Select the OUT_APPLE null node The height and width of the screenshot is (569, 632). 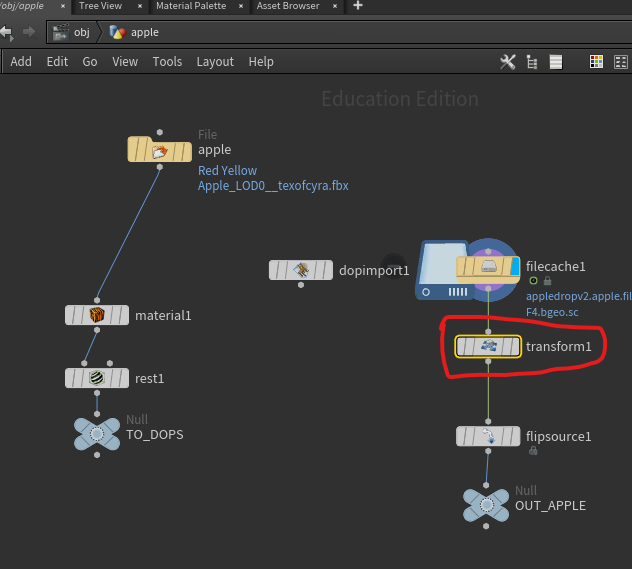point(486,505)
